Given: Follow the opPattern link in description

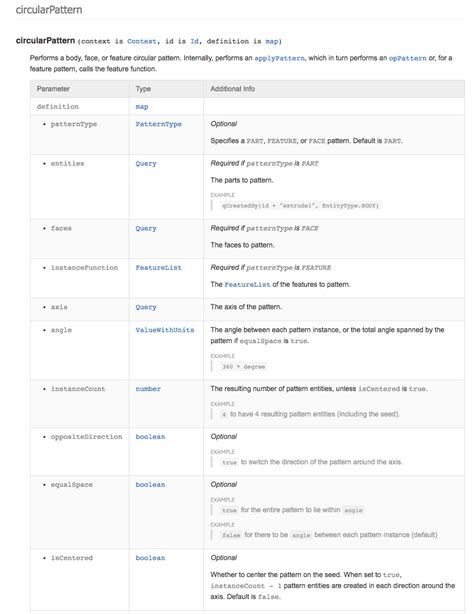Looking at the screenshot, I should point(407,58).
